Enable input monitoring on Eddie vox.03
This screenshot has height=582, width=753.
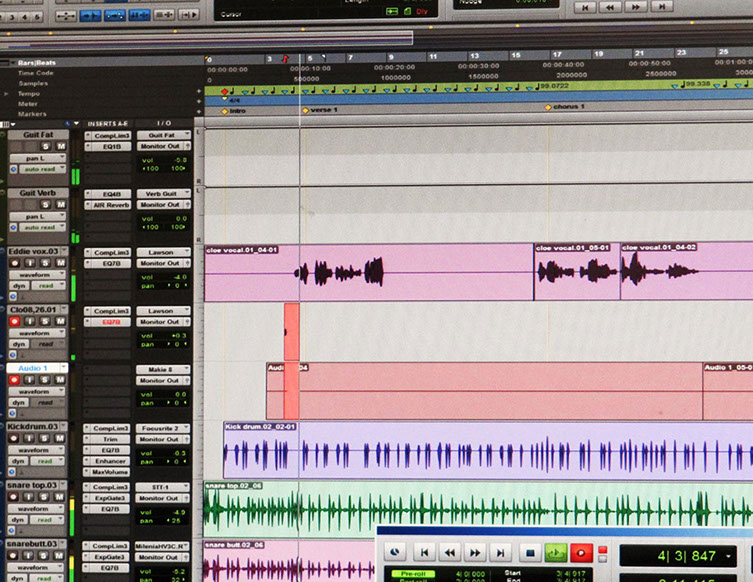click(30, 264)
